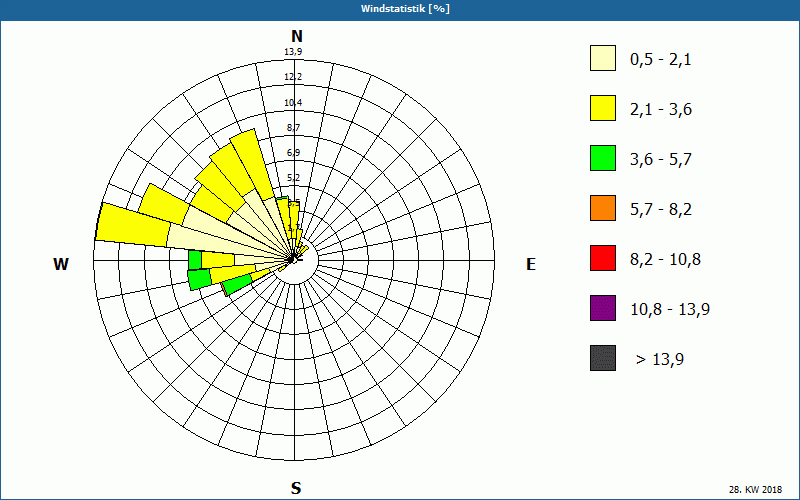The height and width of the screenshot is (500, 800).
Task: Click the S compass label
Action: click(296, 488)
